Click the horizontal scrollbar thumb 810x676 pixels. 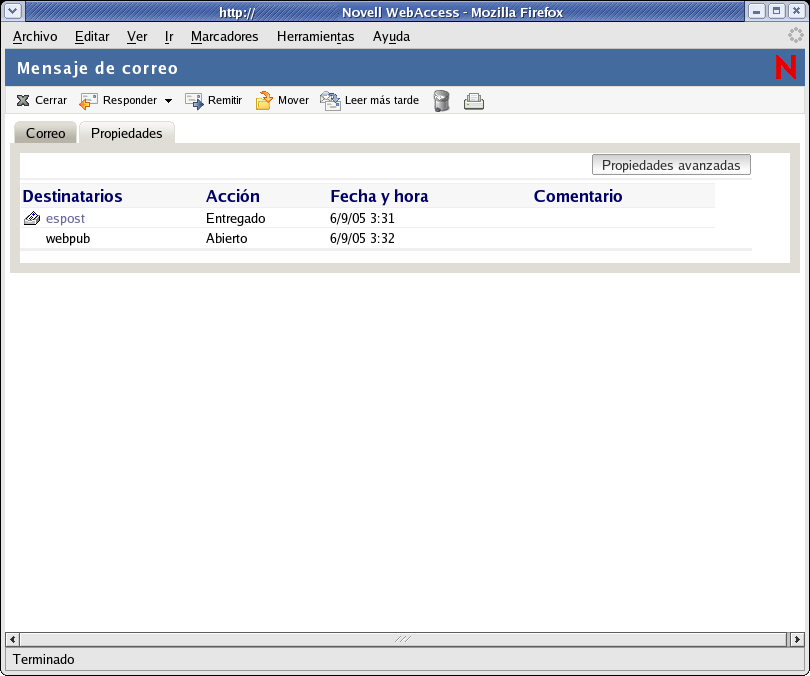point(403,639)
